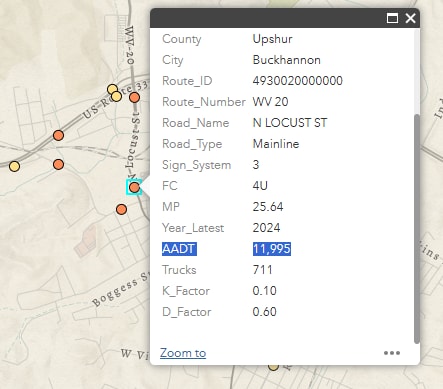443x389 pixels.
Task: Select the lone yellow point at the map's left edge
Action: (14, 166)
